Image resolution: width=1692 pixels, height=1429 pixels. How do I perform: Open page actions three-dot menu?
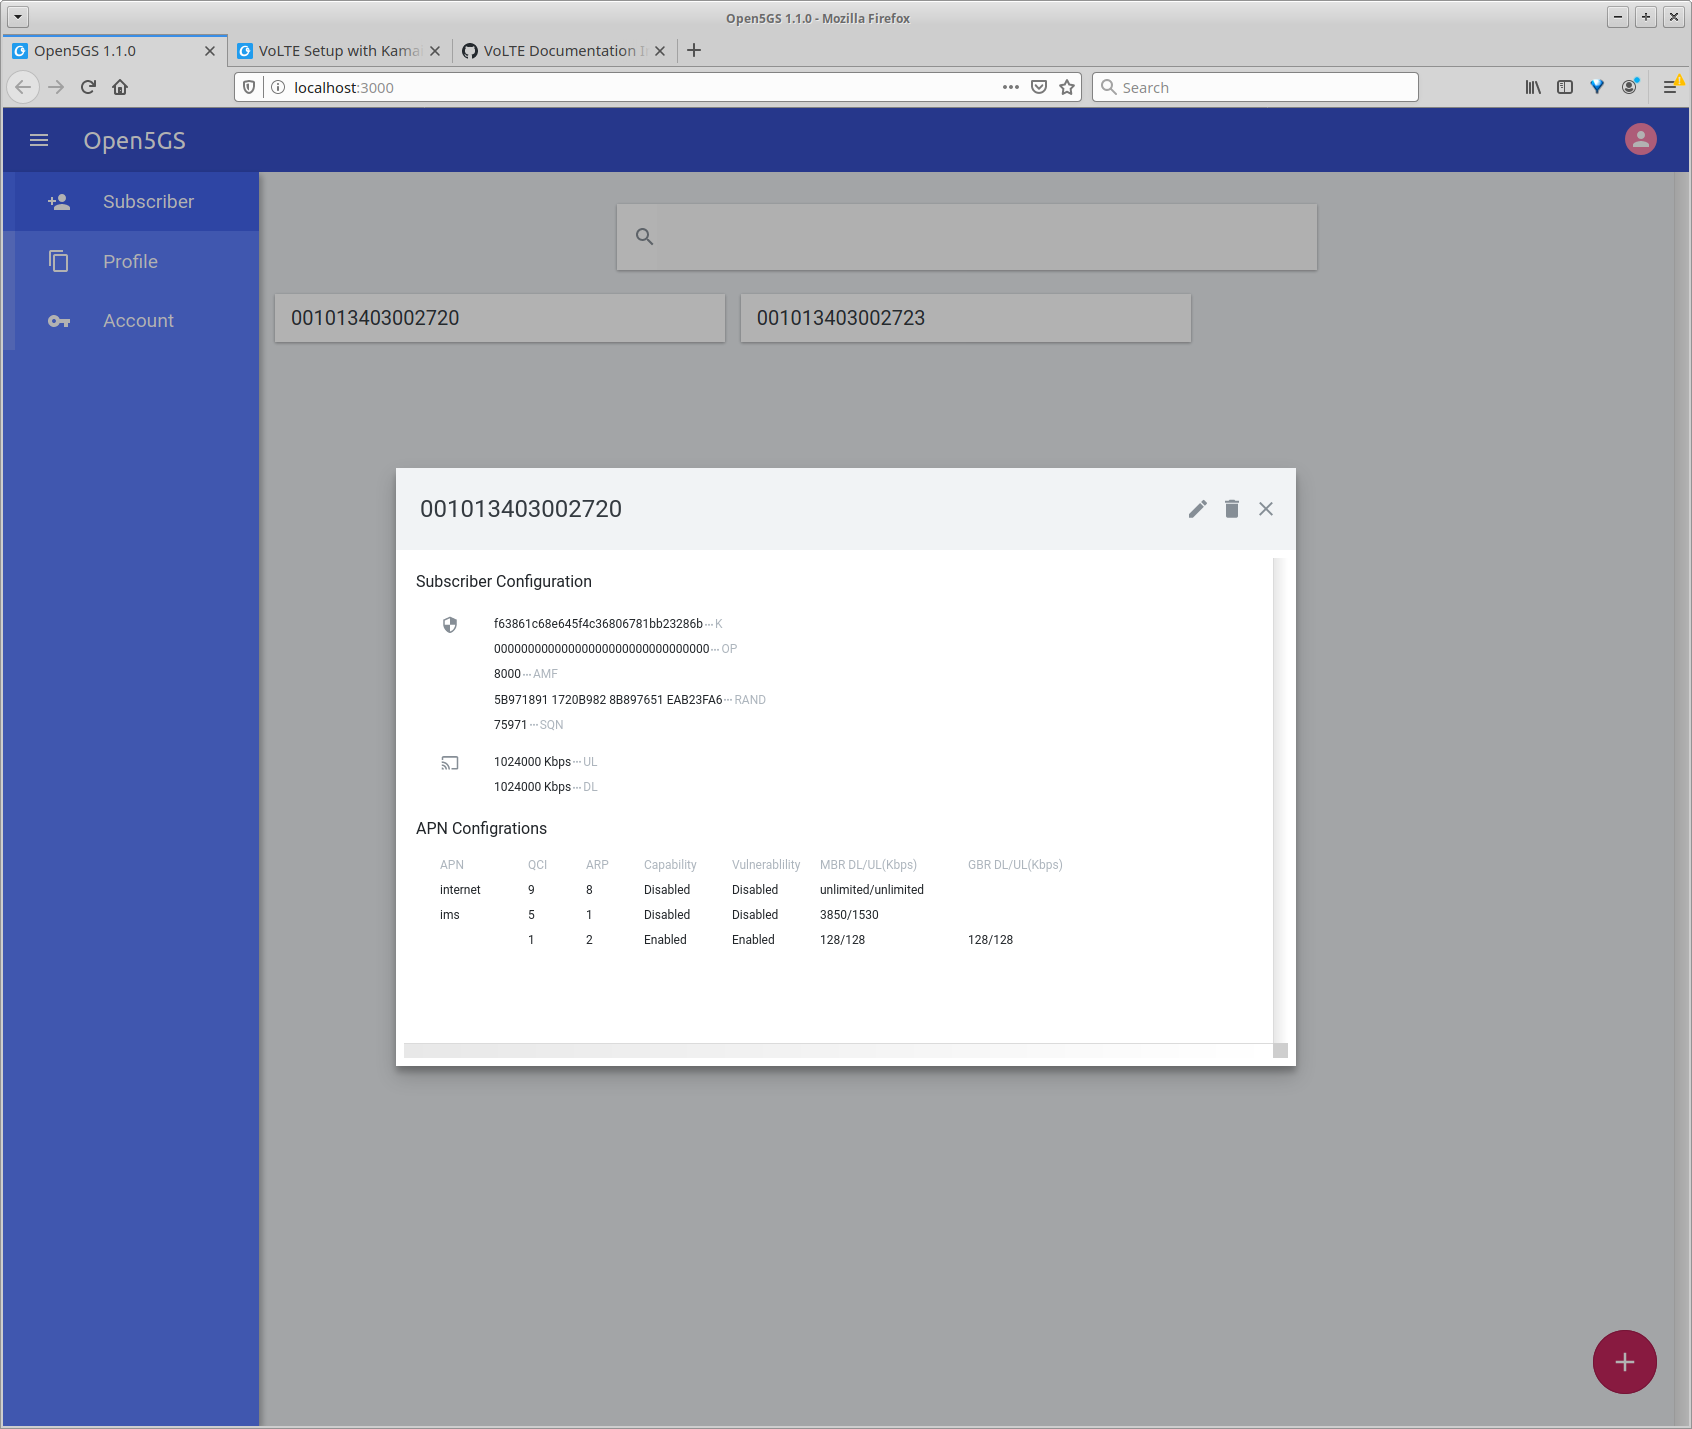pyautogui.click(x=1011, y=87)
